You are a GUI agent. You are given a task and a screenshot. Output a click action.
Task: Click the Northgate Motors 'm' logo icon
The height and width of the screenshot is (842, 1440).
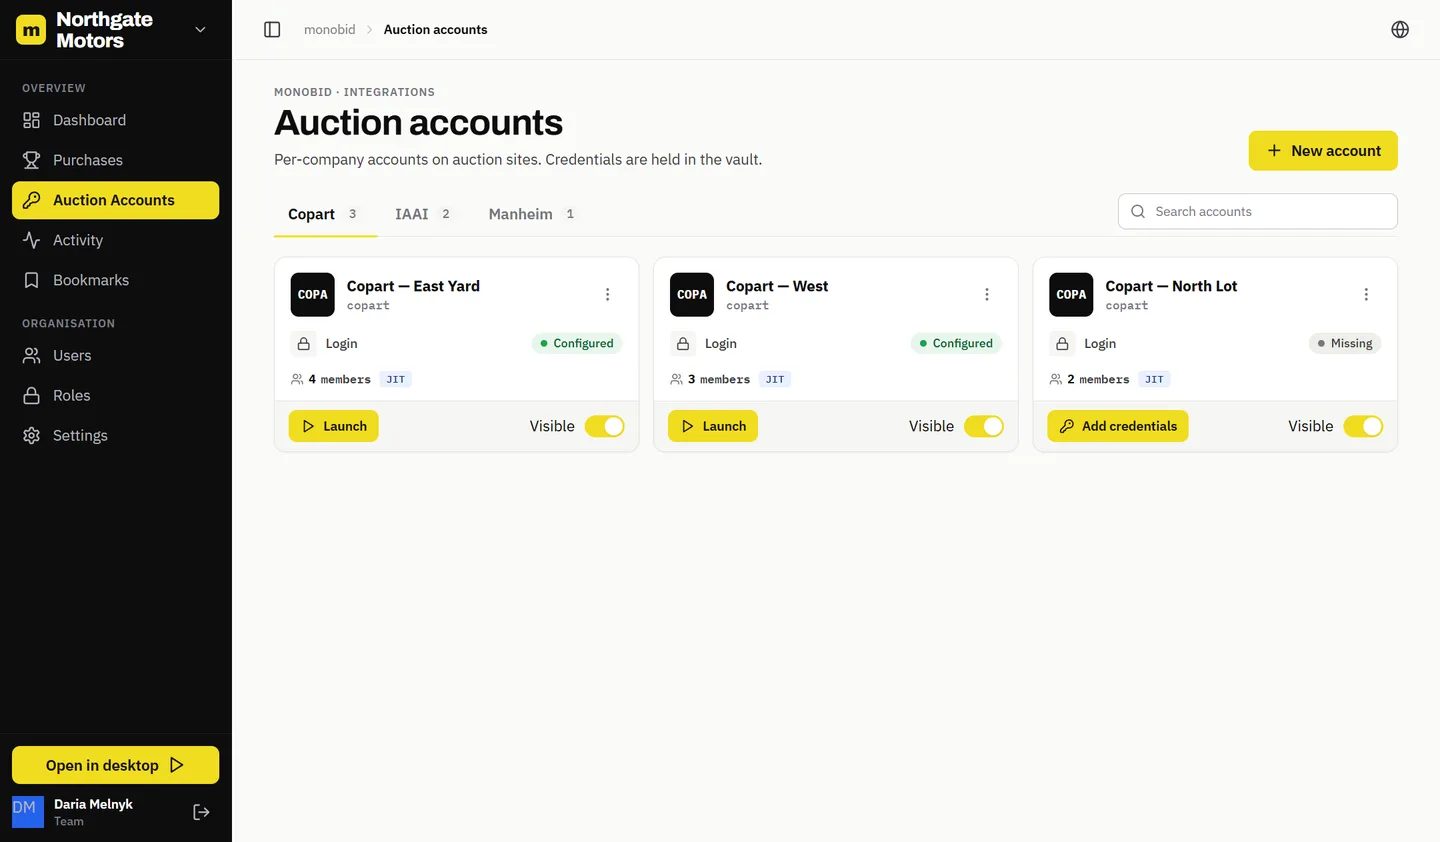pyautogui.click(x=31, y=30)
